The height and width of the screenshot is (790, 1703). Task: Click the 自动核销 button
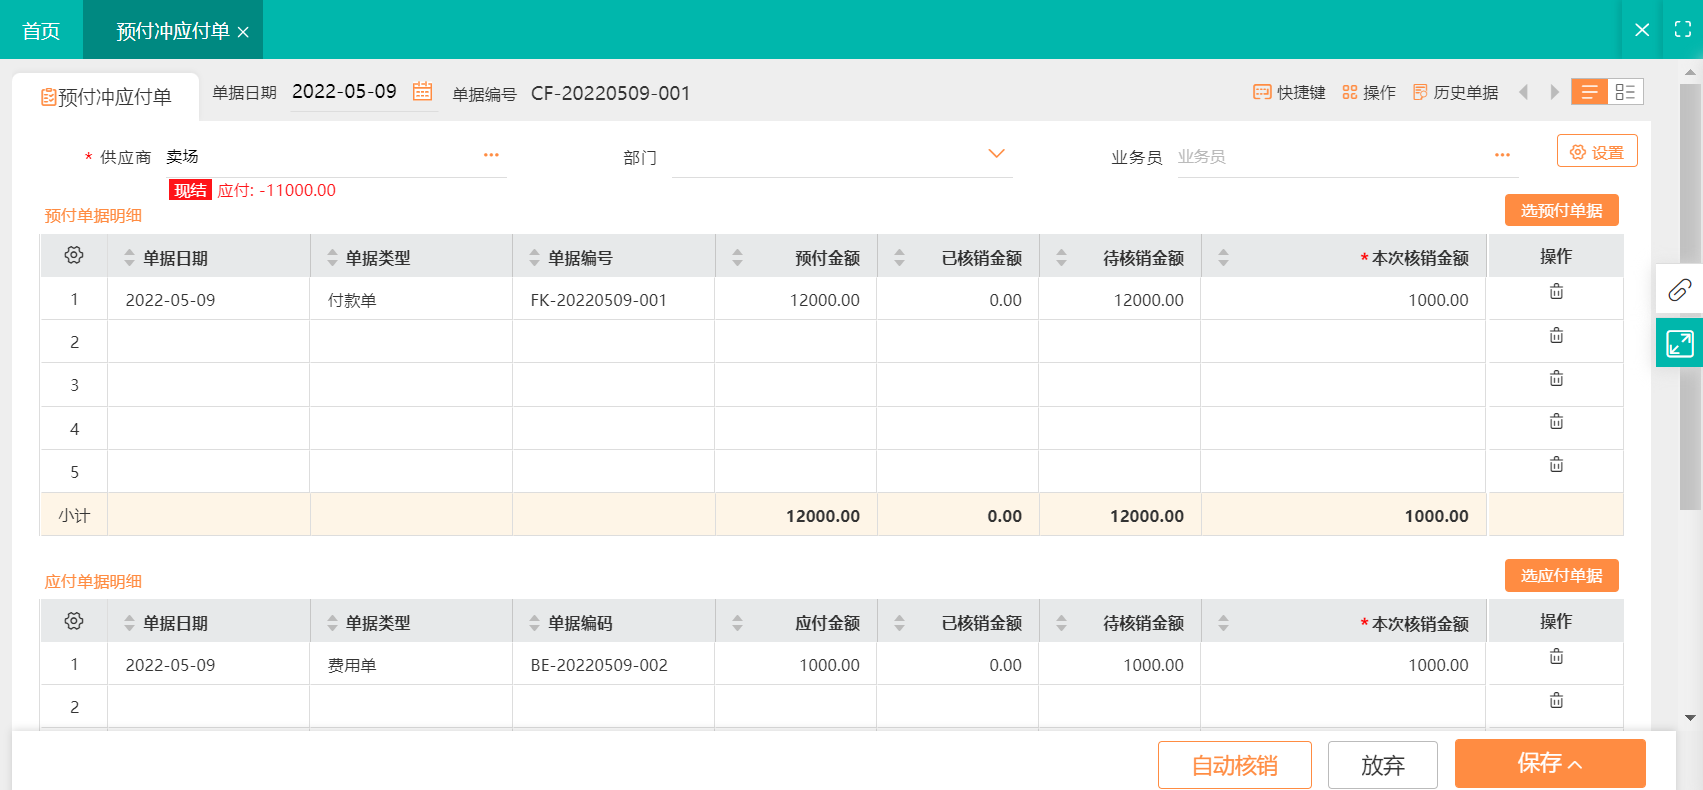(1234, 765)
